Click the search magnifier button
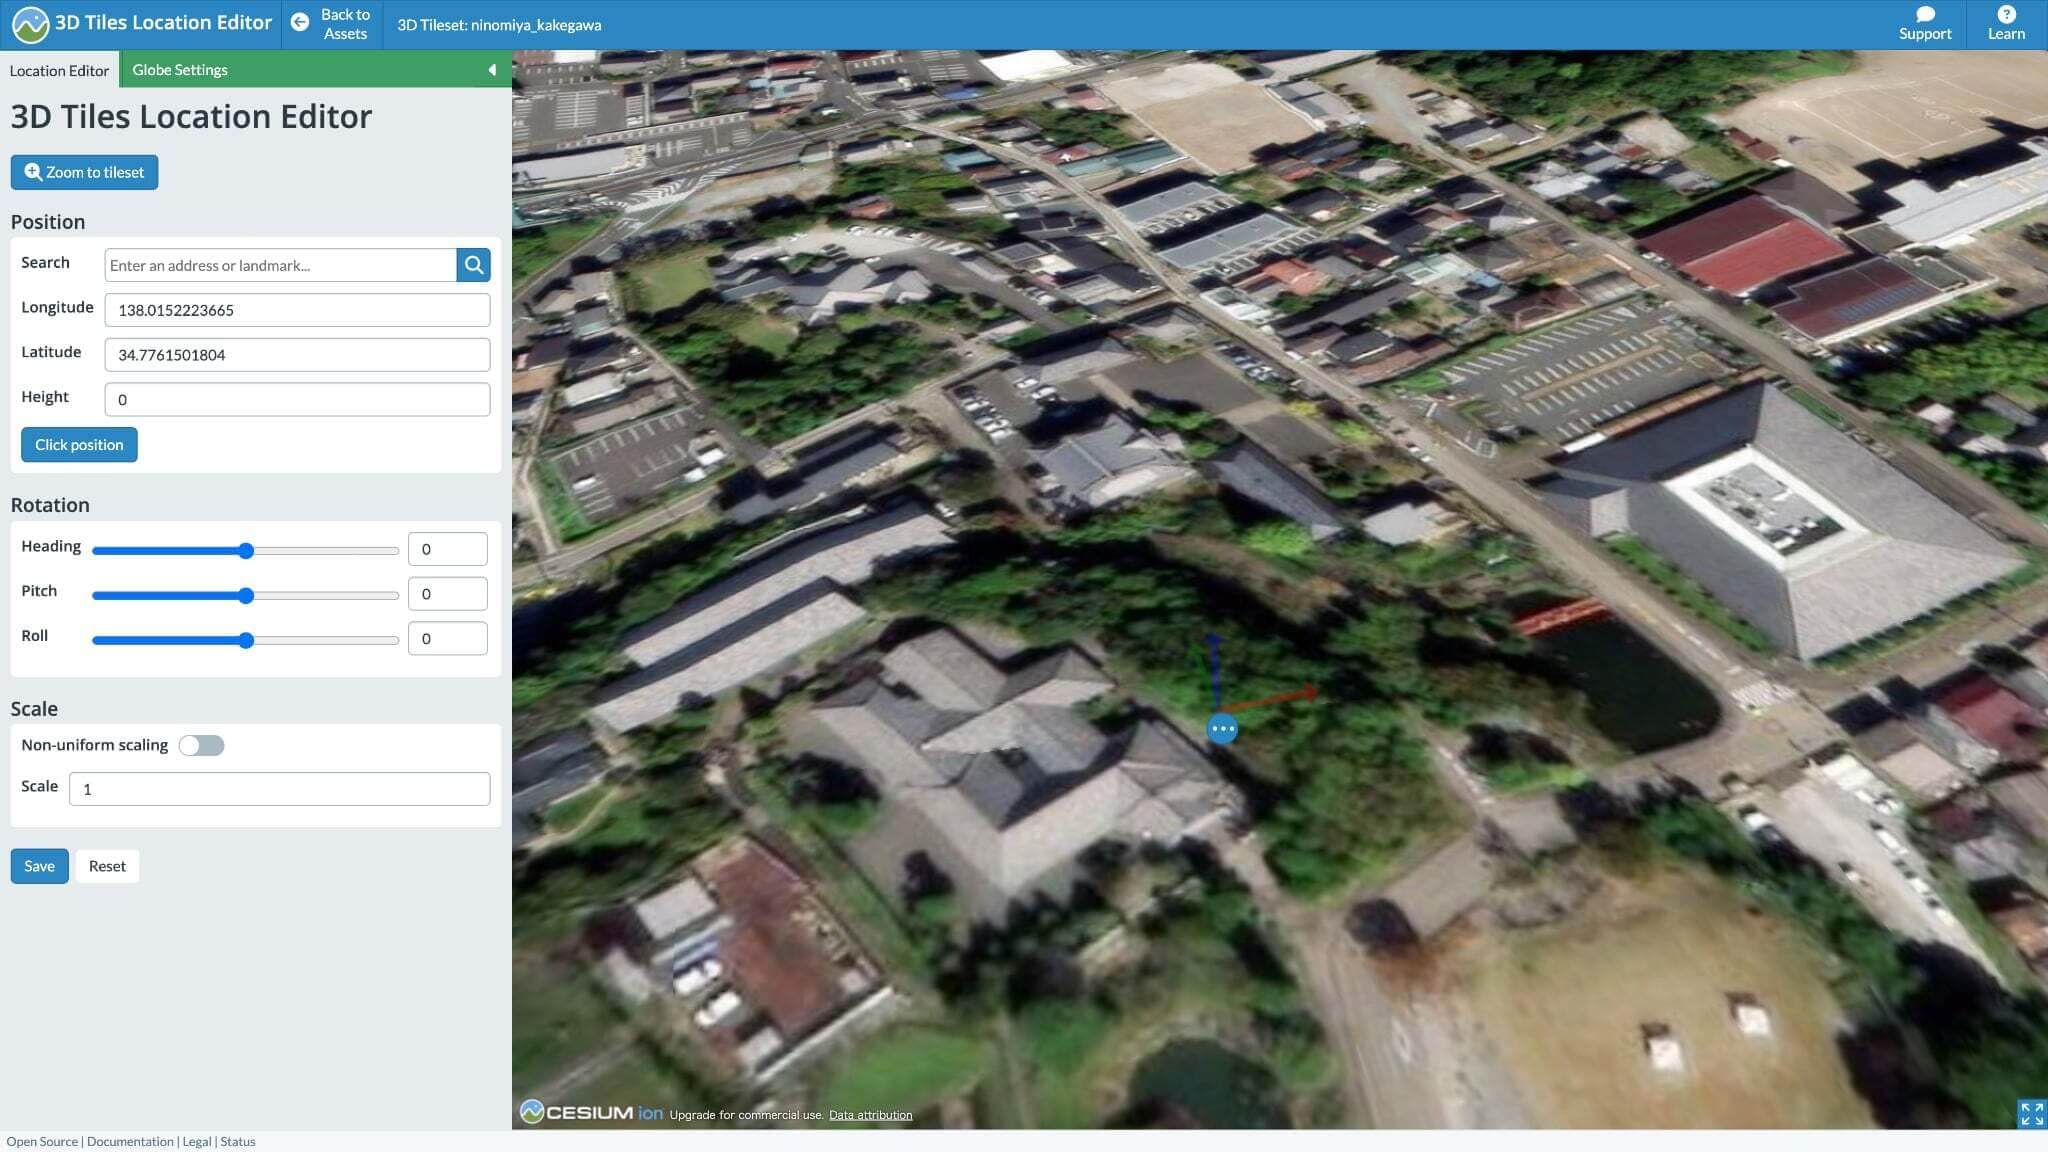The width and height of the screenshot is (2048, 1152). (474, 265)
